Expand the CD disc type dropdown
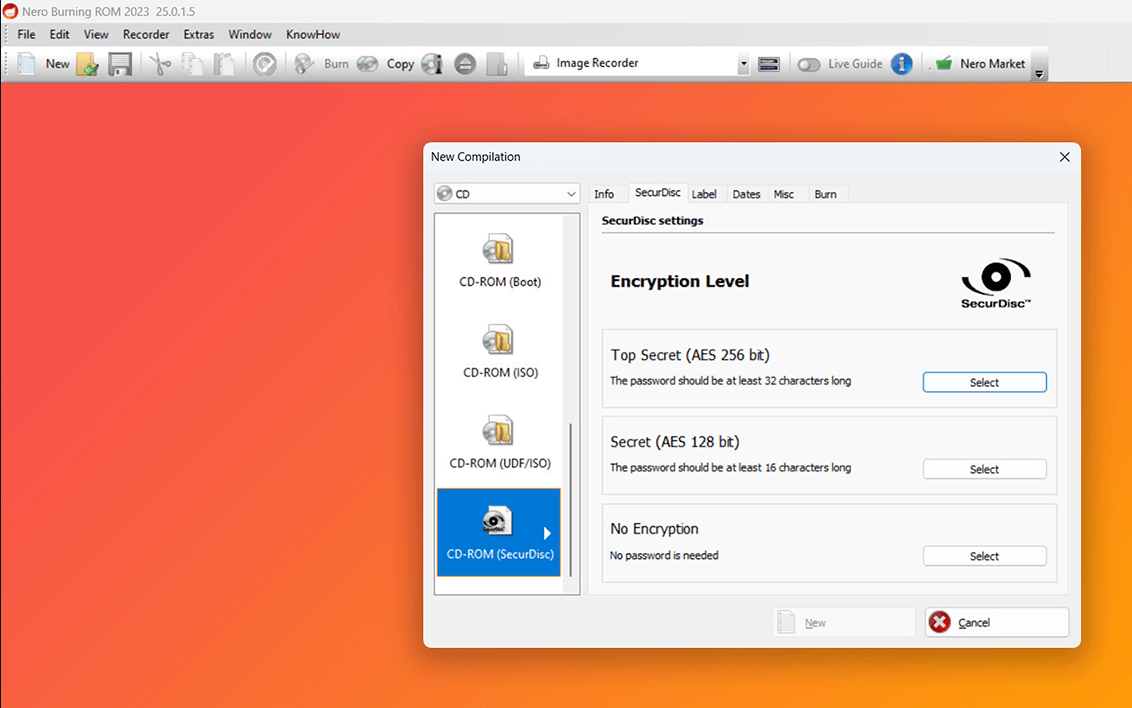This screenshot has height=708, width=1132. 507,193
